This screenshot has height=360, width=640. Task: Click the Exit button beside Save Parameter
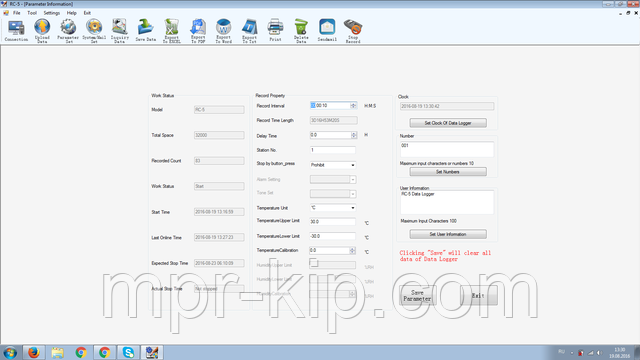pyautogui.click(x=478, y=296)
